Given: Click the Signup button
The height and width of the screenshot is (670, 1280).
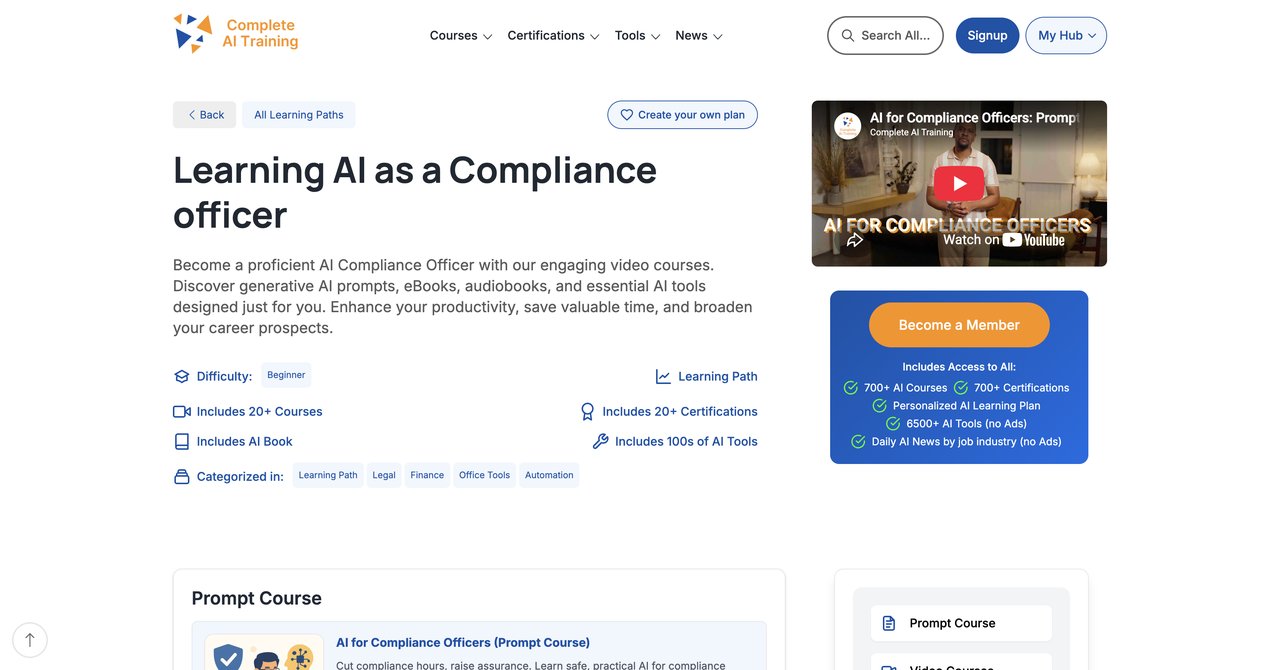Looking at the screenshot, I should [987, 35].
